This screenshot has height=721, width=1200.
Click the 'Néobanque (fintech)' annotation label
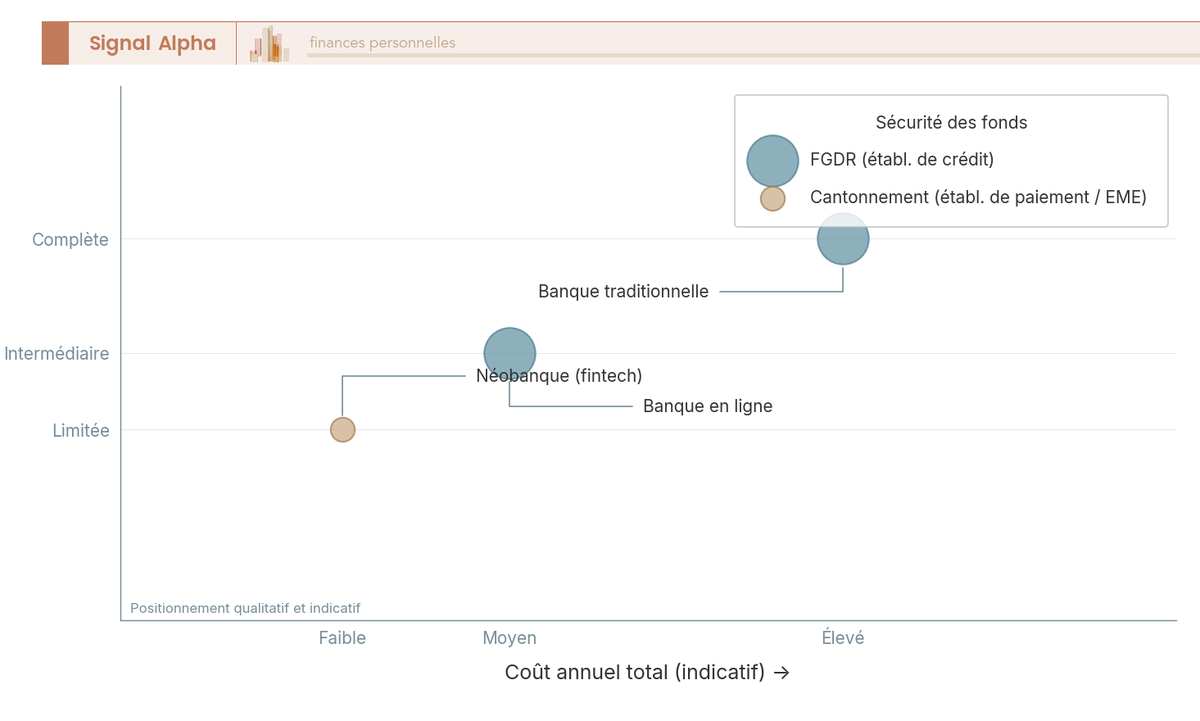click(559, 376)
